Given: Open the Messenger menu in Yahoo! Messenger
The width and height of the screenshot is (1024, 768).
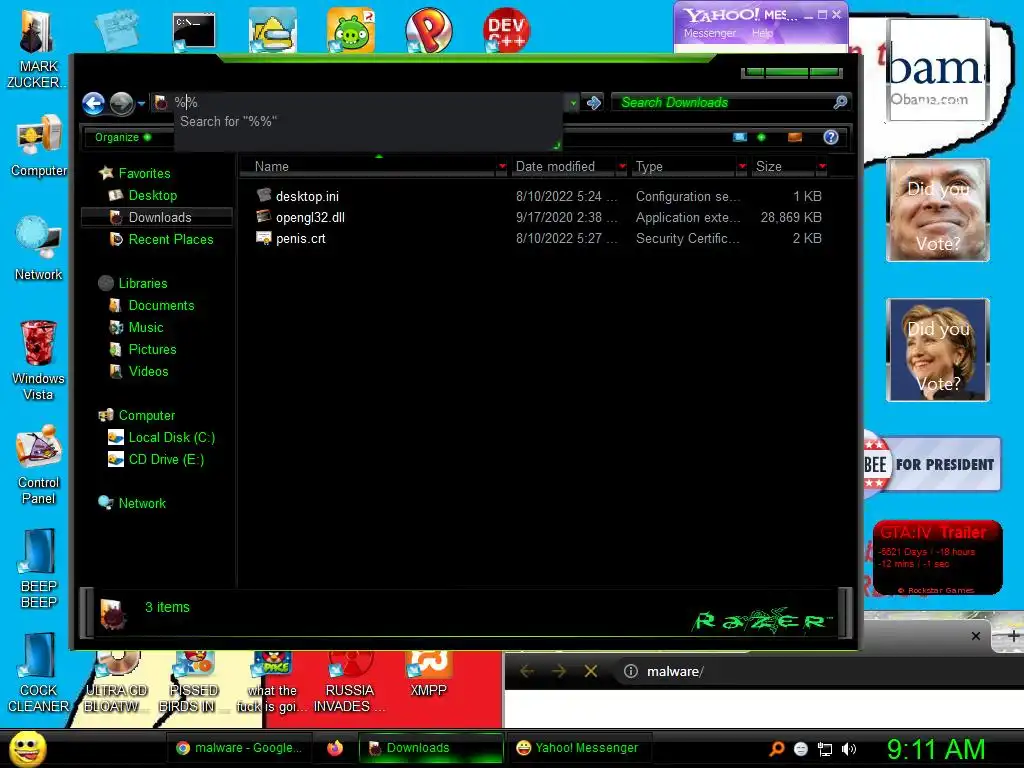Looking at the screenshot, I should [x=709, y=33].
